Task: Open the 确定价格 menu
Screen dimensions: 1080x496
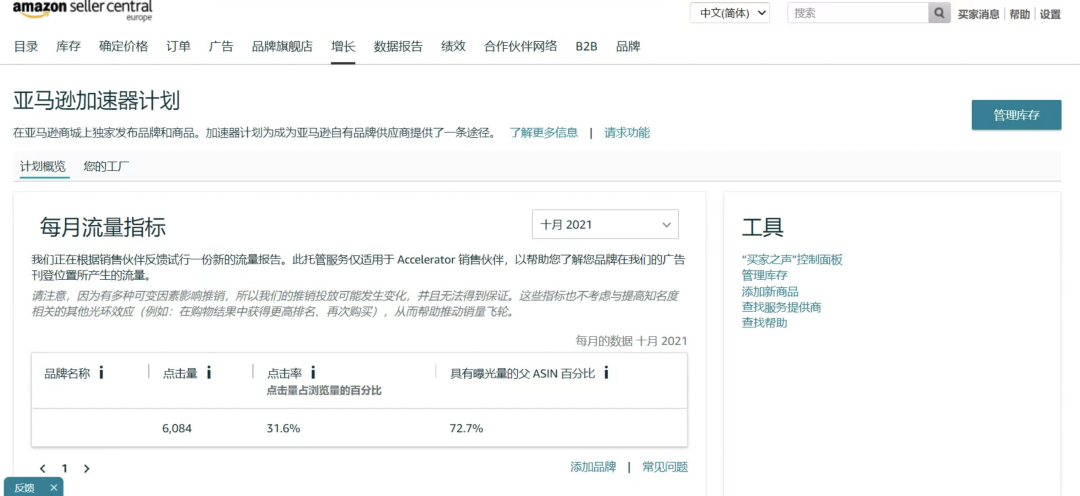Action: pos(123,47)
